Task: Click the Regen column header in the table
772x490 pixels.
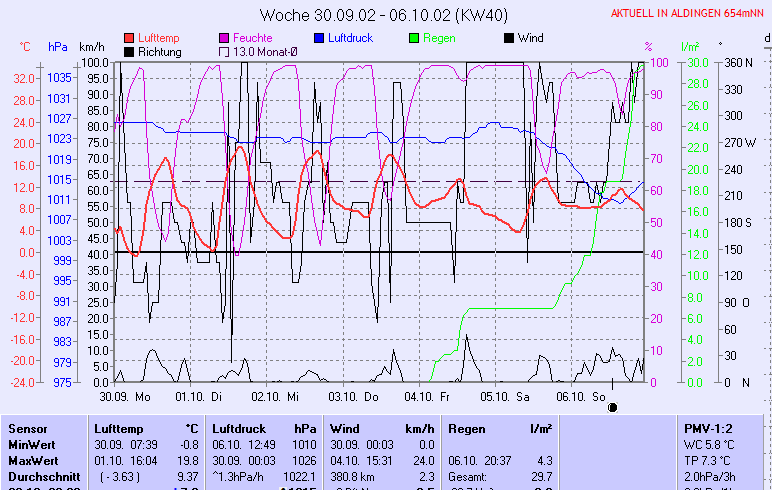Action: [x=467, y=428]
